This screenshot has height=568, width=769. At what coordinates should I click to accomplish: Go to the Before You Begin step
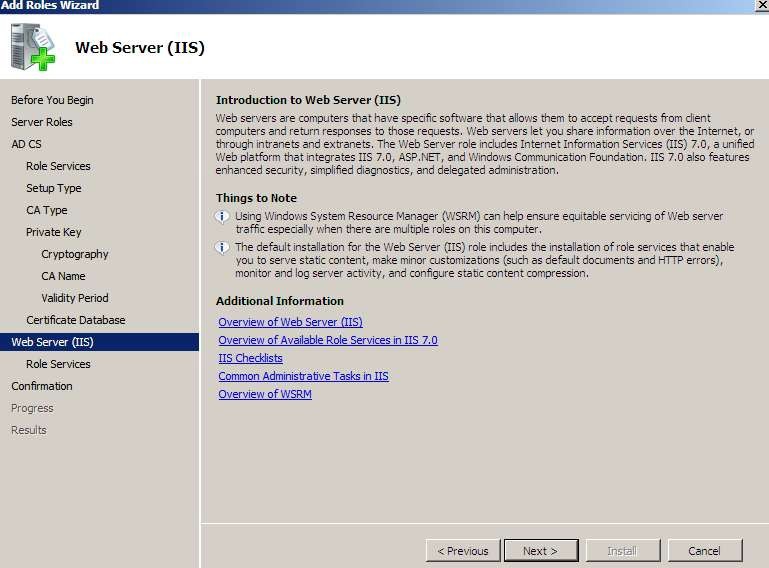pos(52,100)
